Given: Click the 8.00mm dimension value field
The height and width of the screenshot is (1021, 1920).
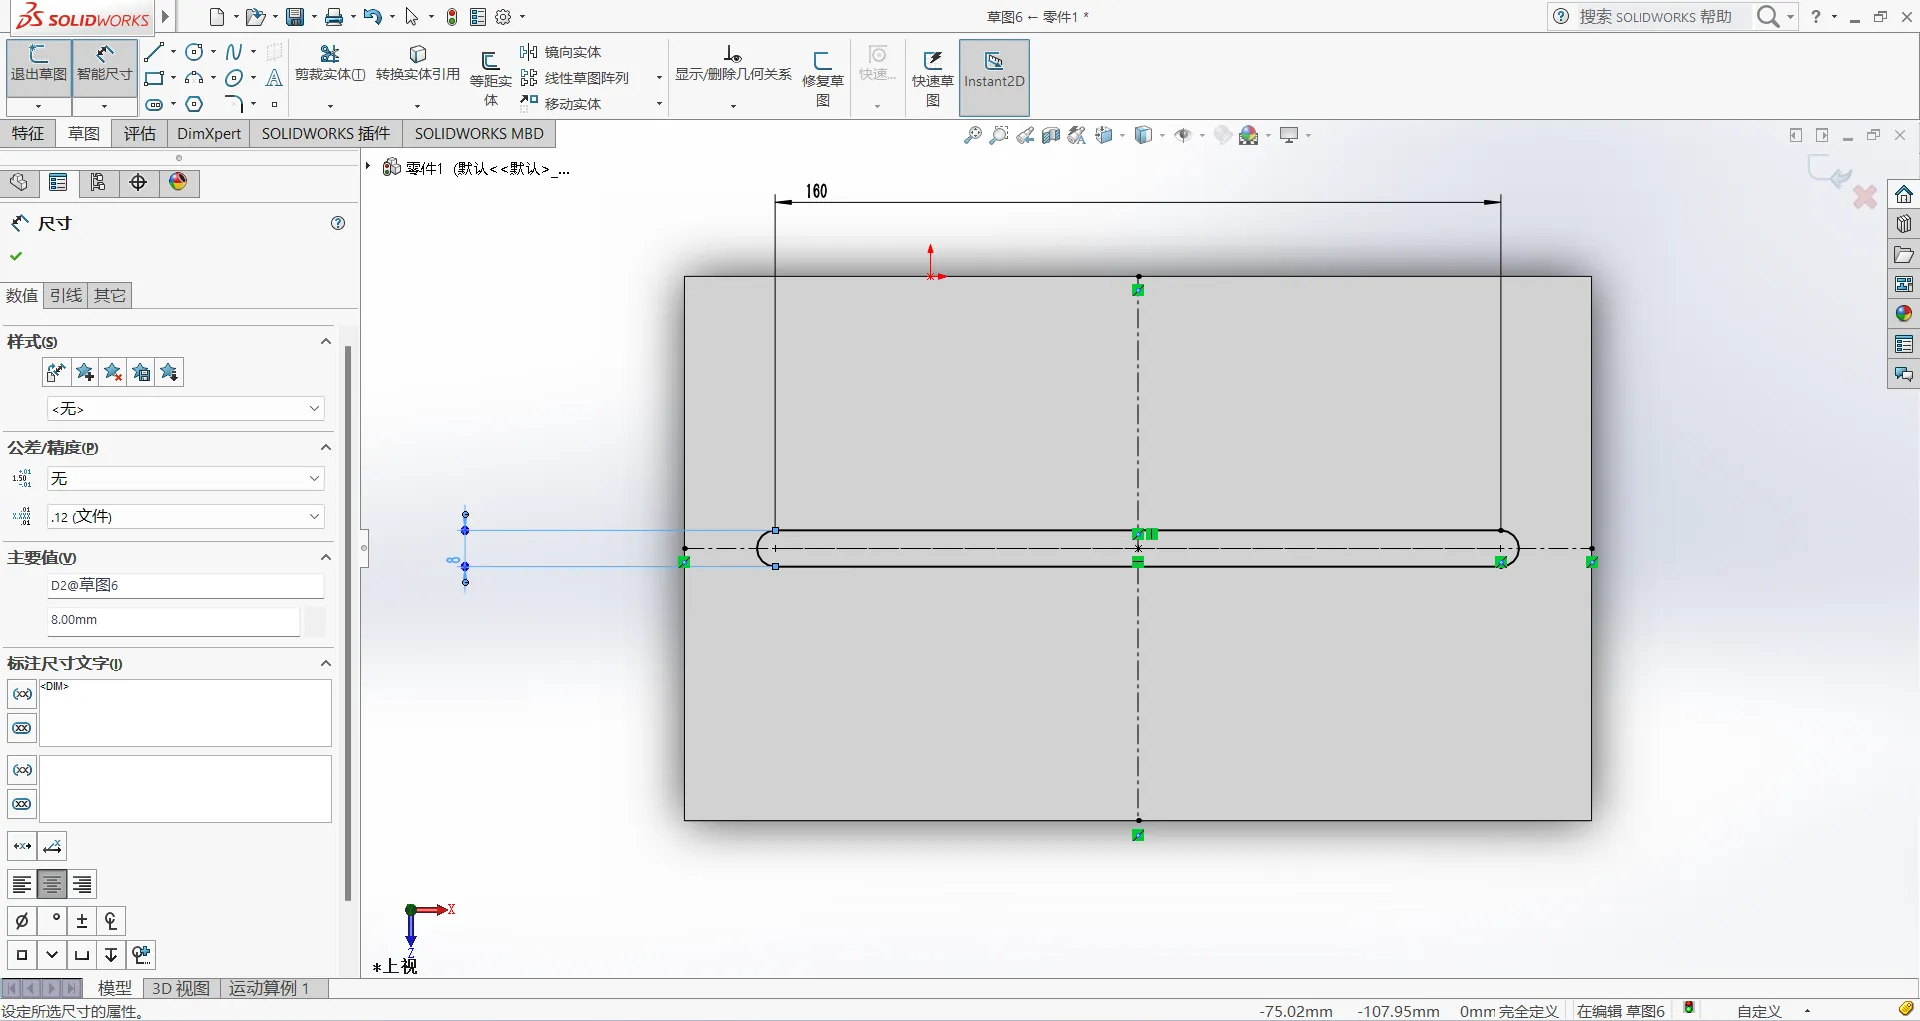Looking at the screenshot, I should pyautogui.click(x=174, y=621).
